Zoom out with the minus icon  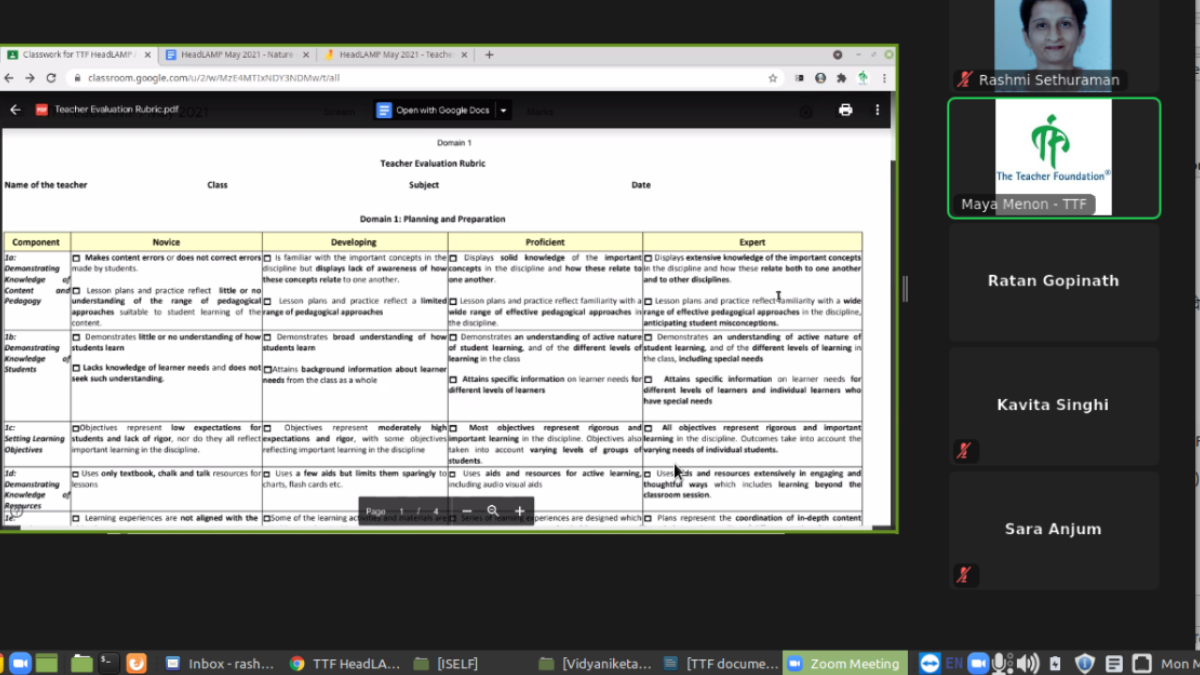pyautogui.click(x=467, y=511)
